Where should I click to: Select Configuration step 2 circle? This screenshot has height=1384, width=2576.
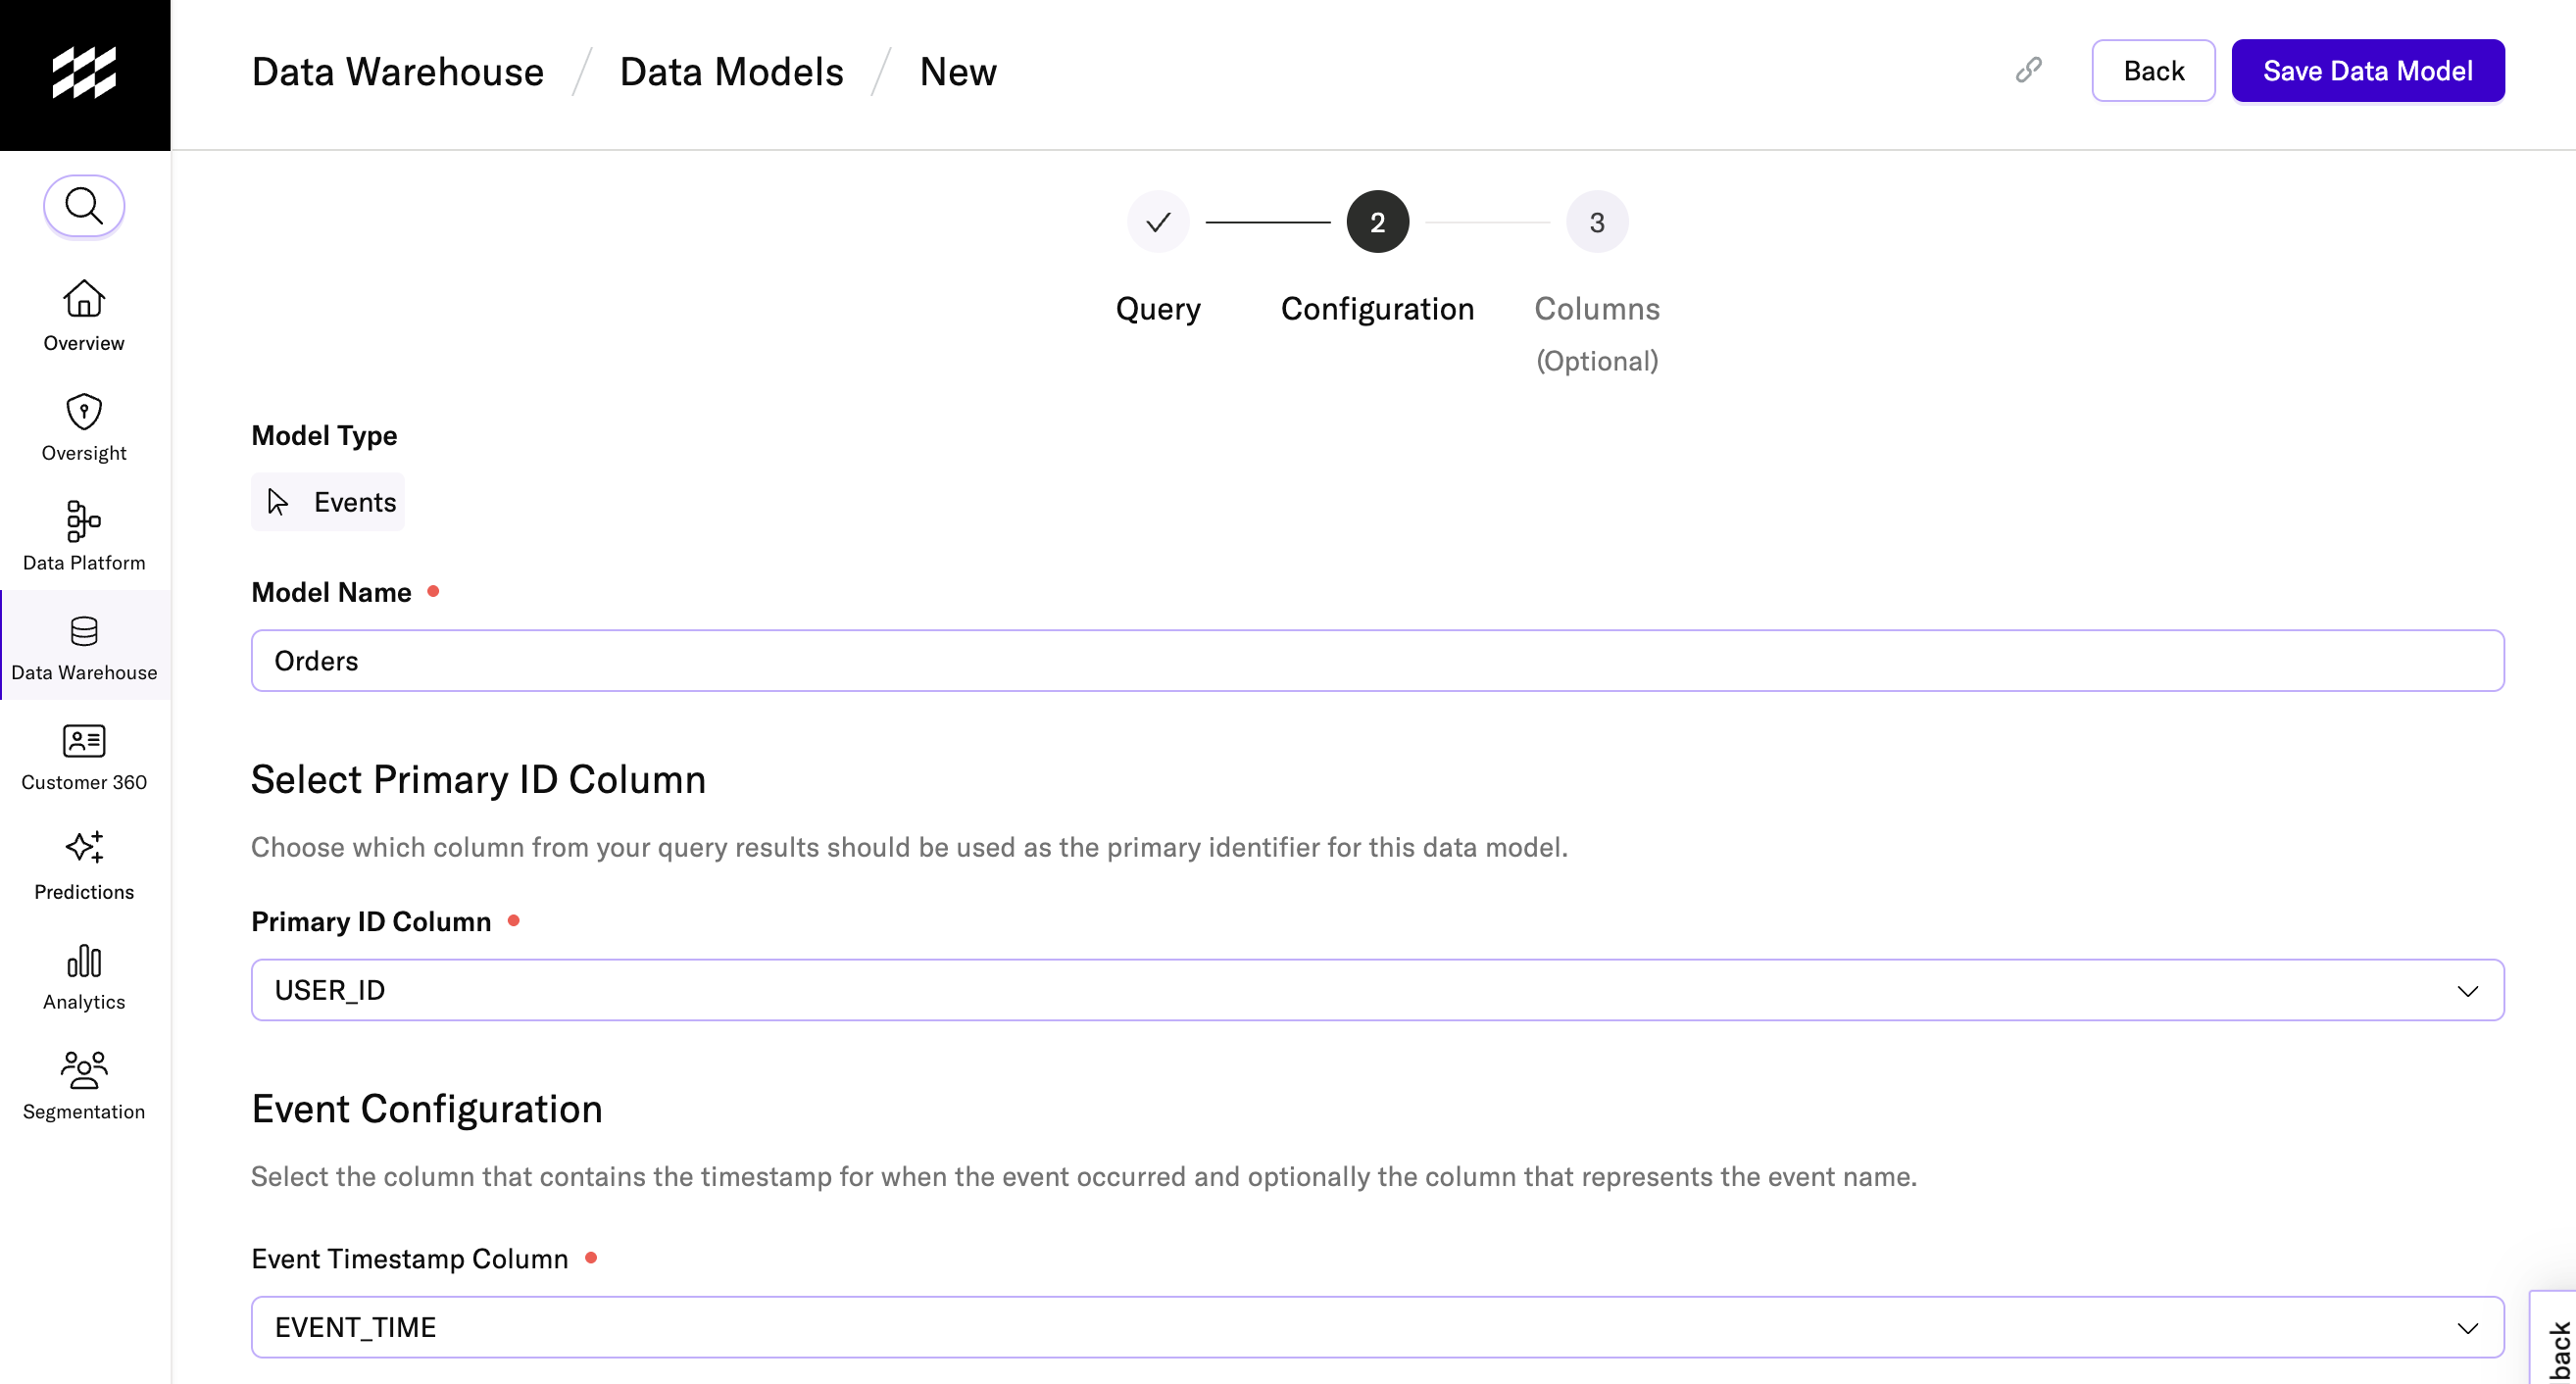tap(1377, 222)
